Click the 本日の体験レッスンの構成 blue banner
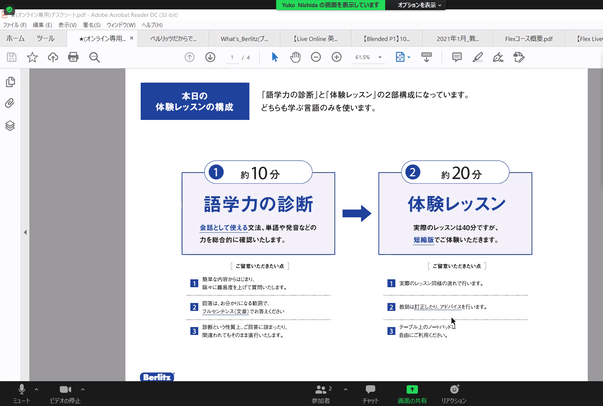Viewport: 603px width, 406px height. (x=195, y=101)
